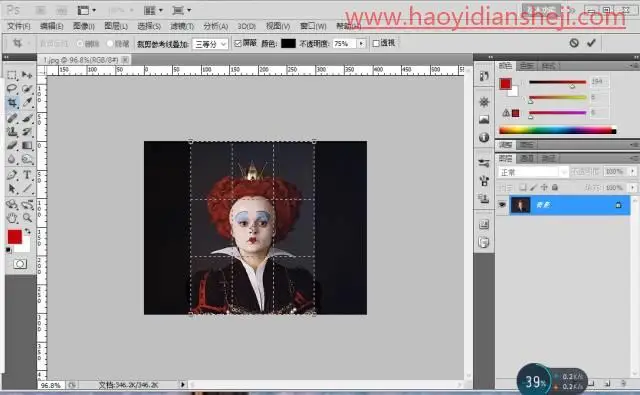
Task: Reset to default black and white colors
Action: [x=9, y=250]
